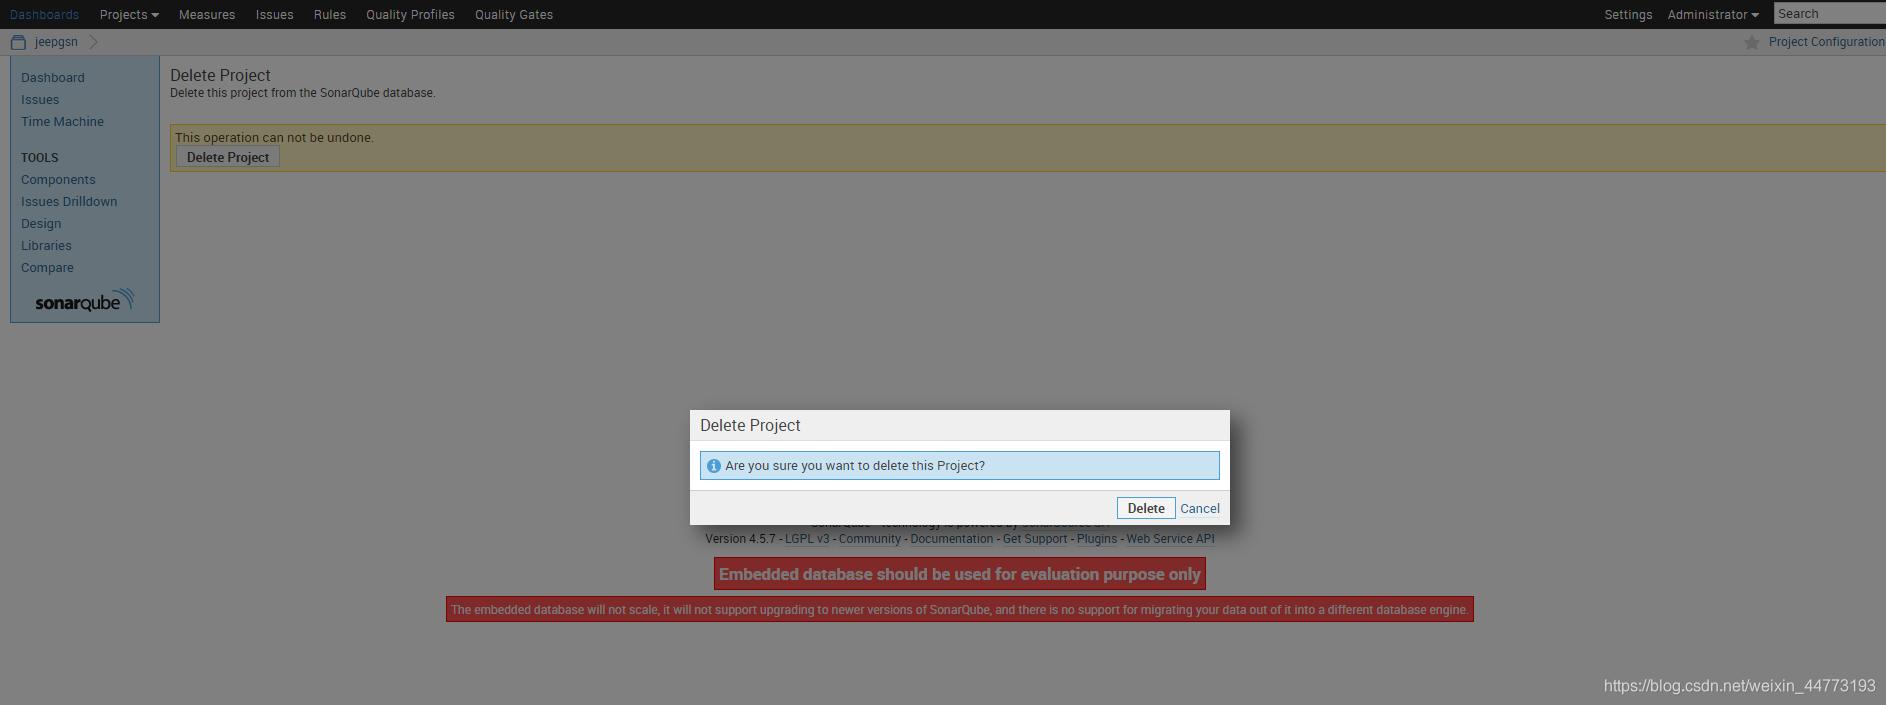Click the project icon beside jeepgsn

click(18, 42)
